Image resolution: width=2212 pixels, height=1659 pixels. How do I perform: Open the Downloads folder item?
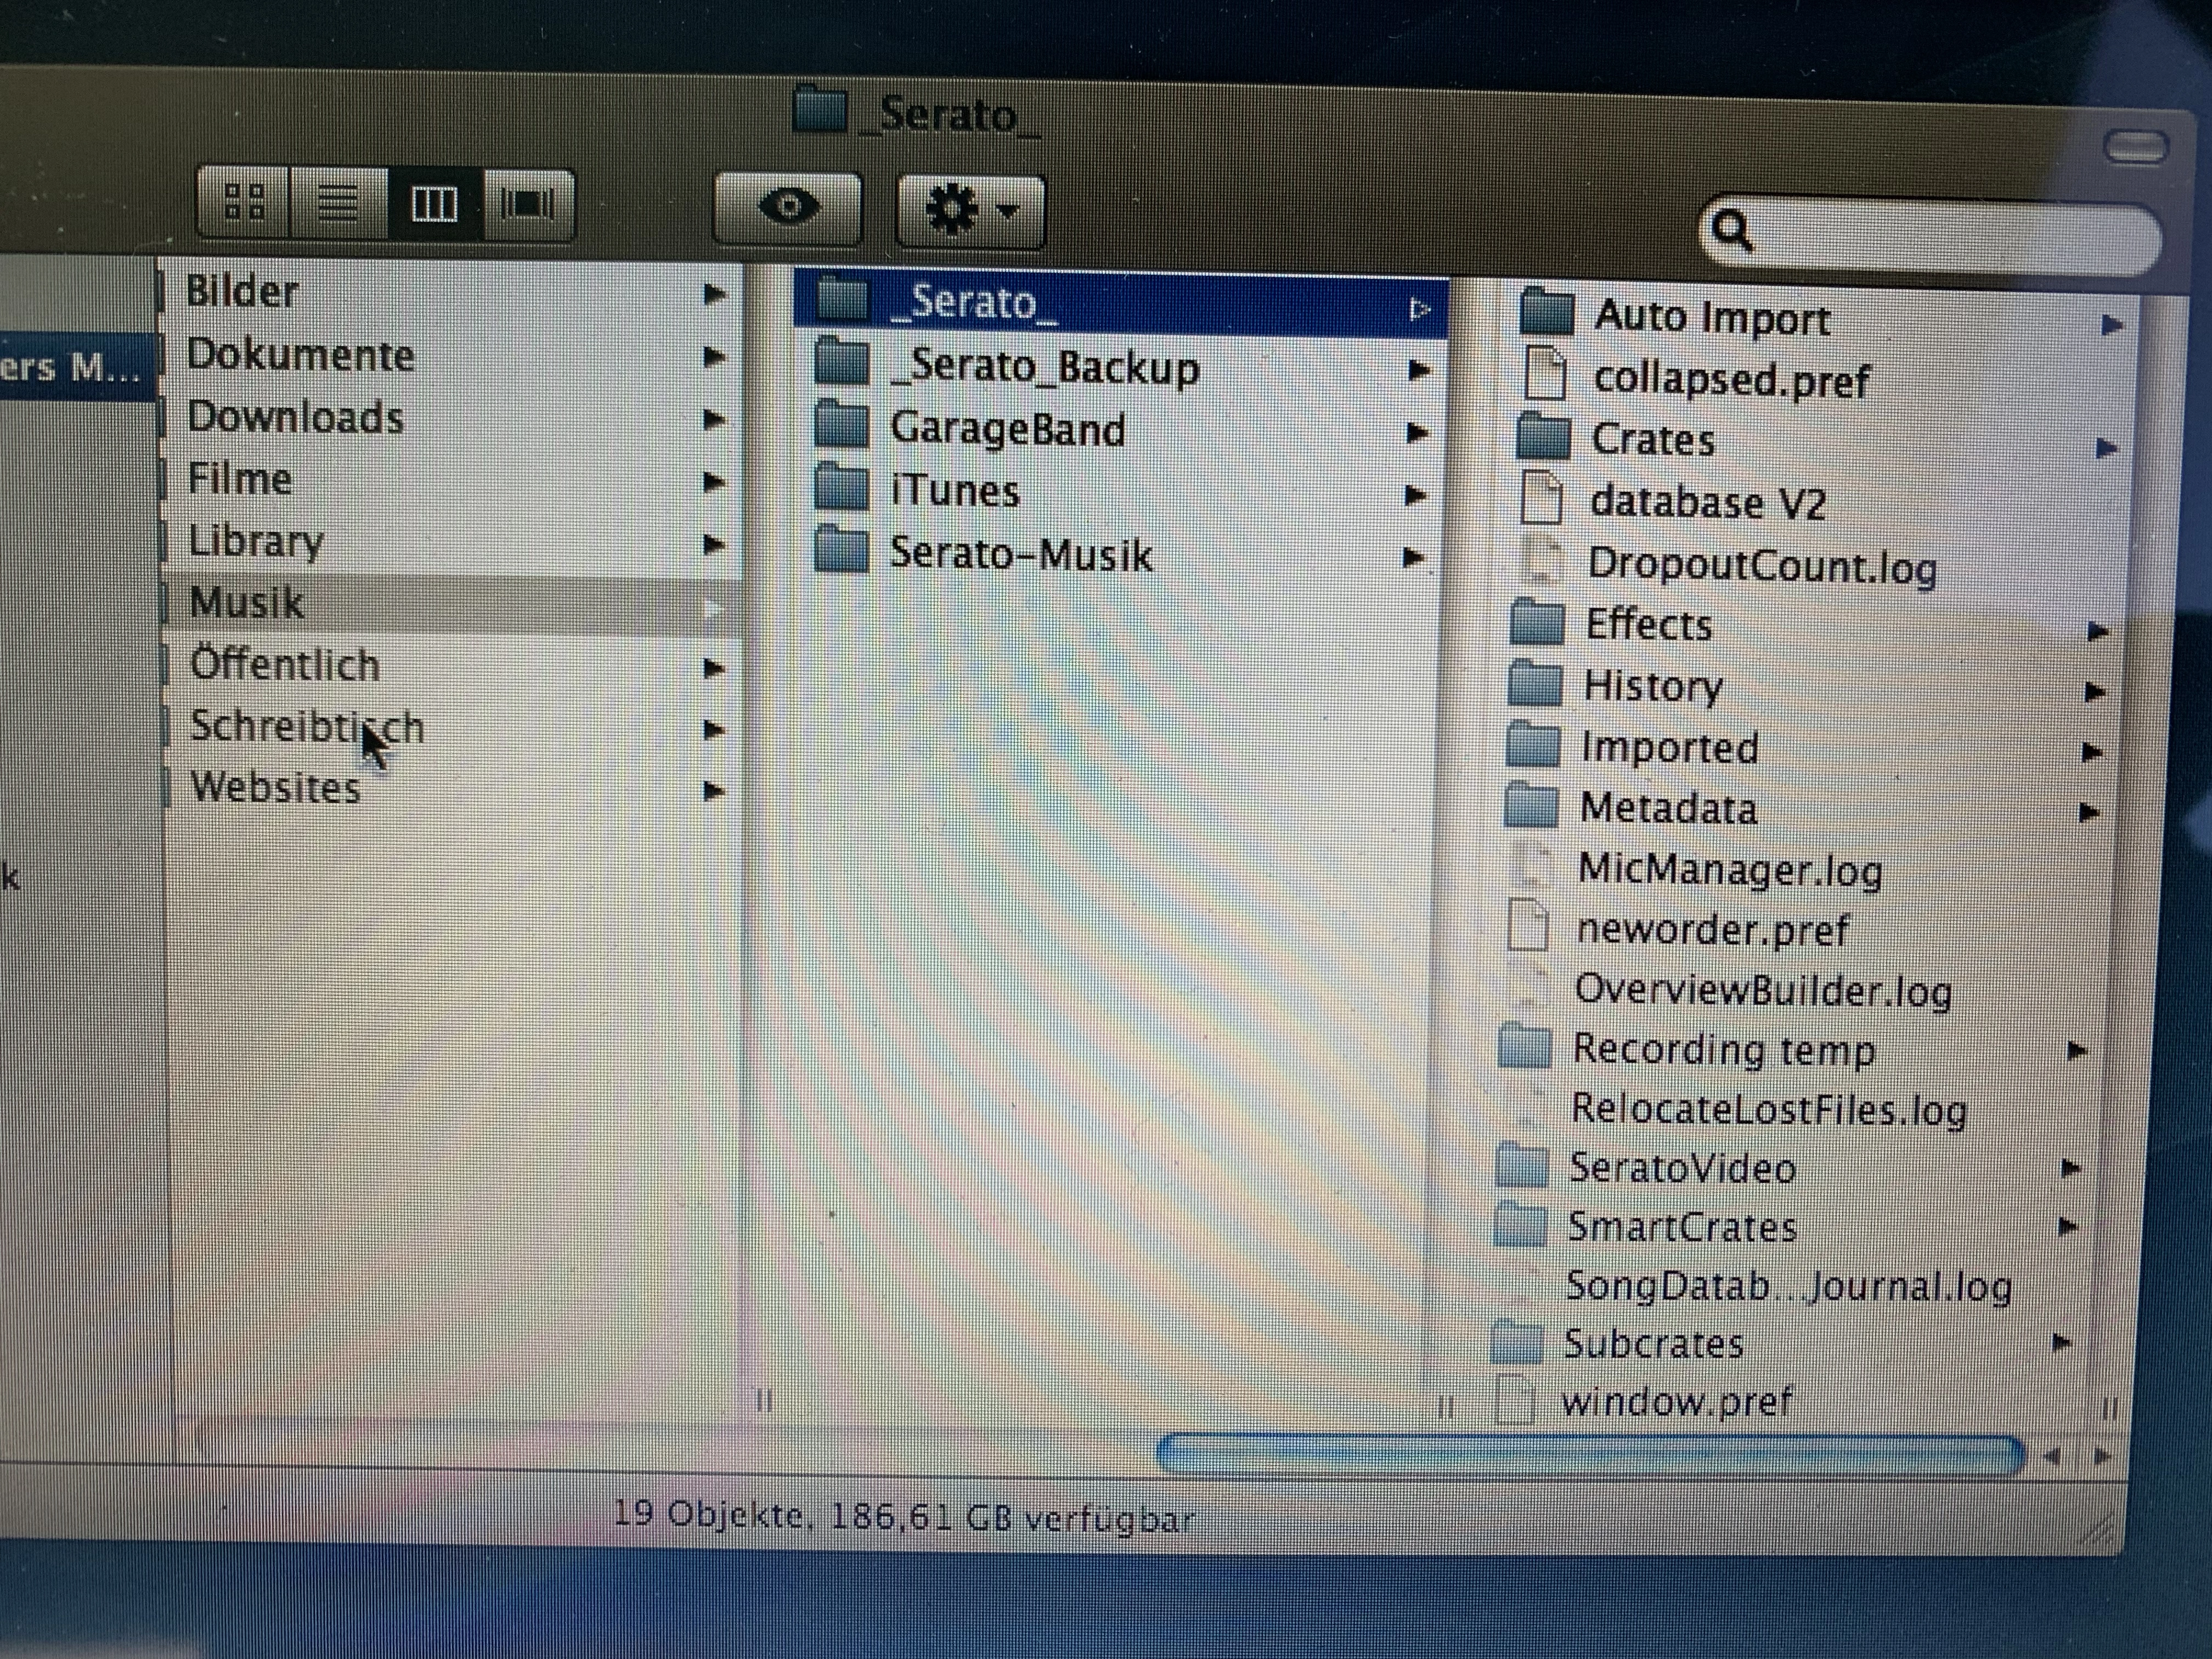[295, 417]
